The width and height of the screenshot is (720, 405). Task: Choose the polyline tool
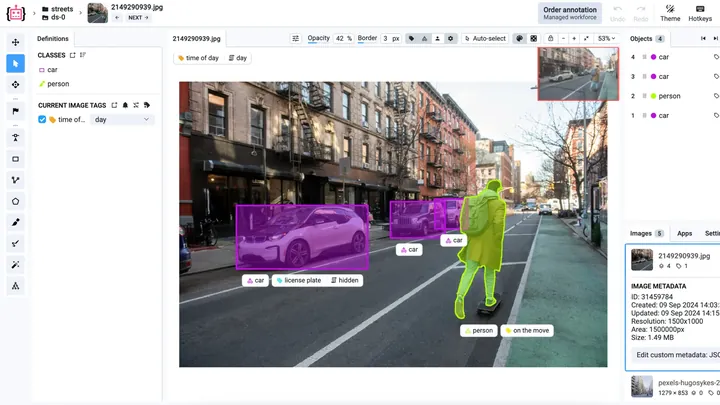point(16,180)
